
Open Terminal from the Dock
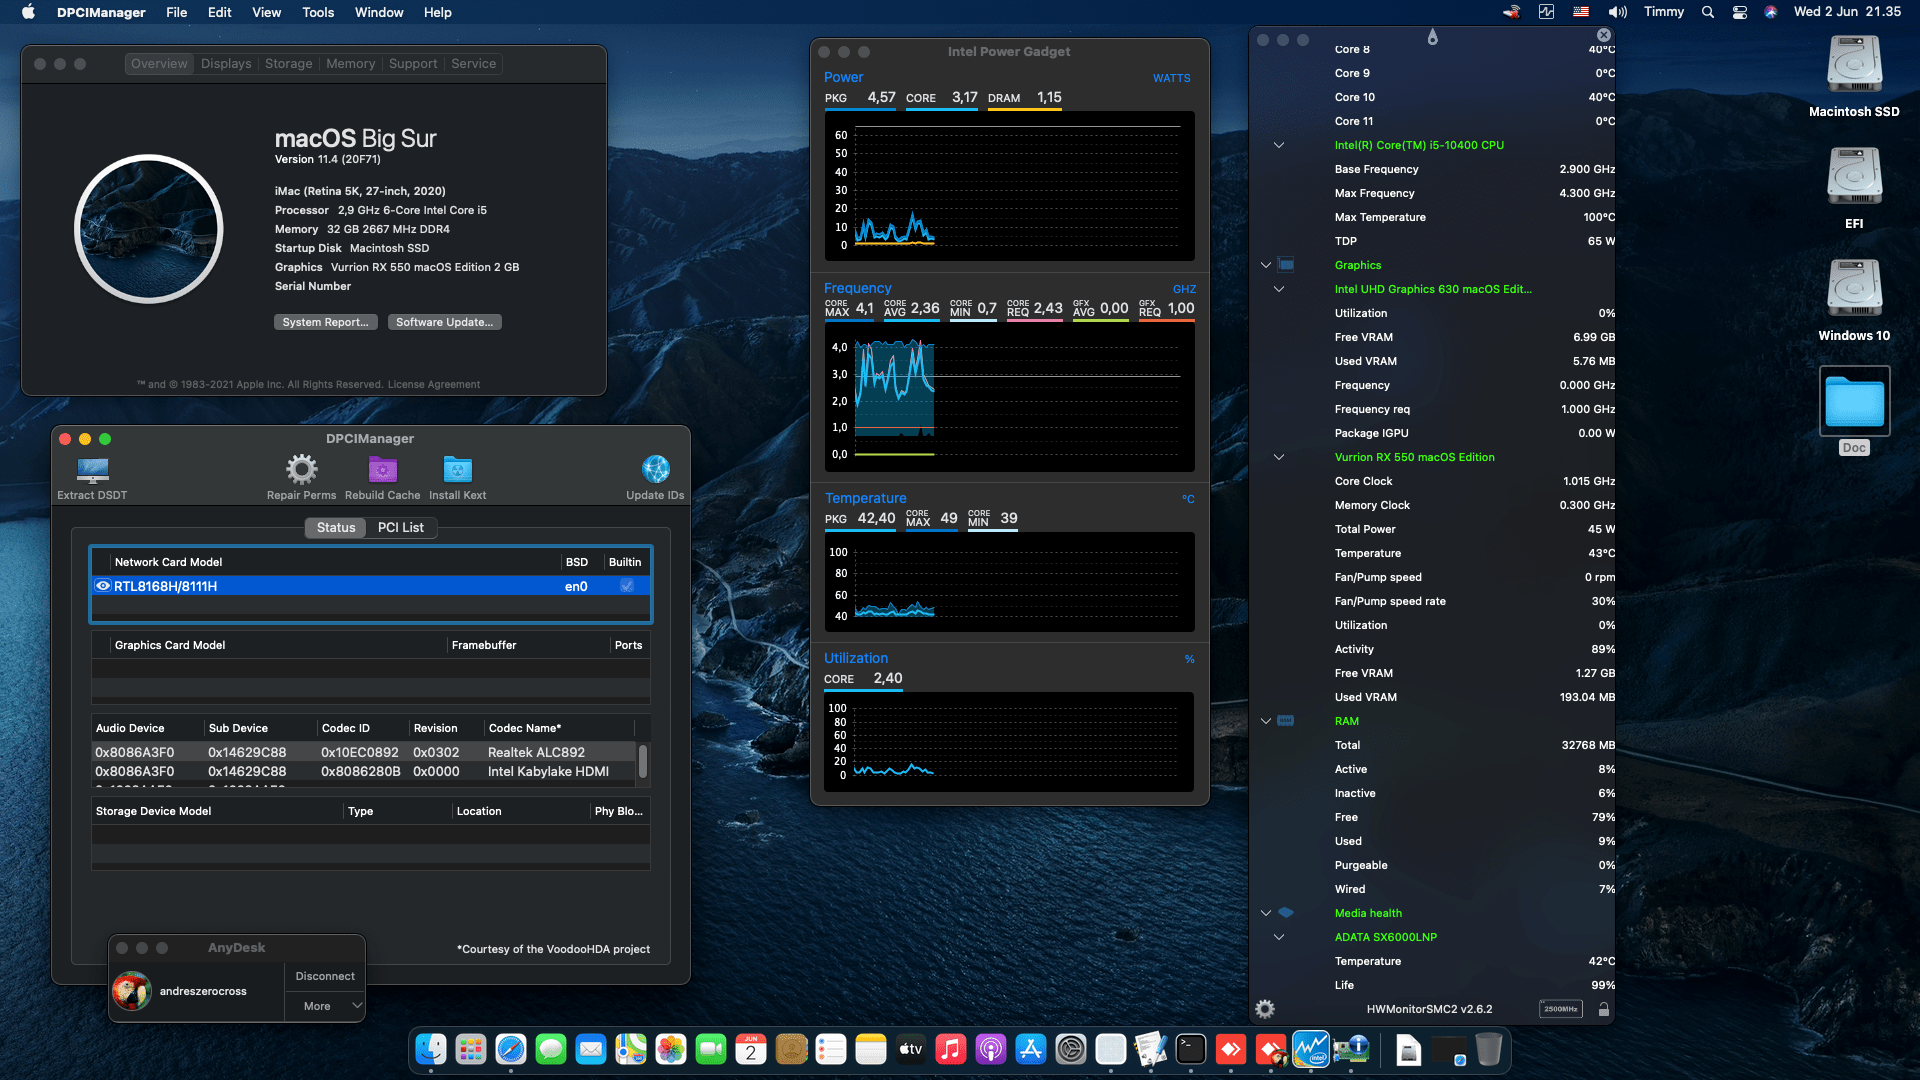(1191, 1049)
